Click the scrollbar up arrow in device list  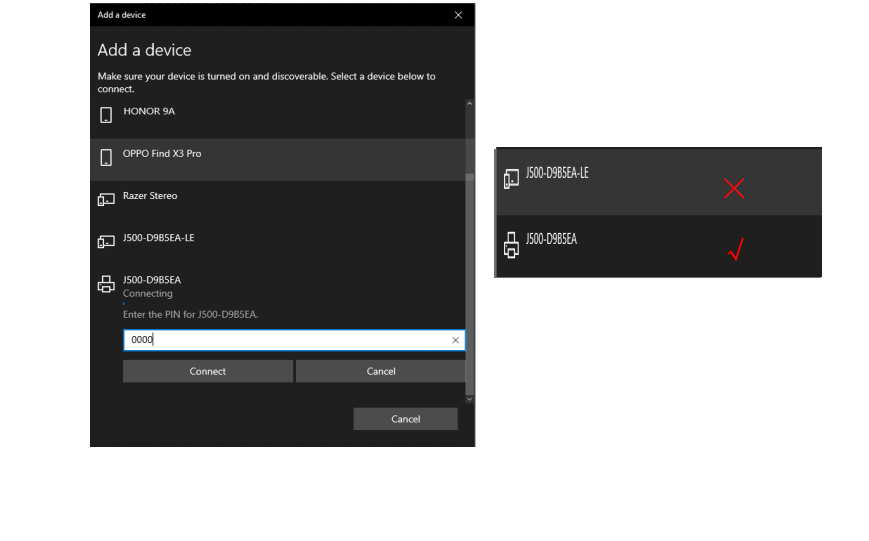[469, 104]
